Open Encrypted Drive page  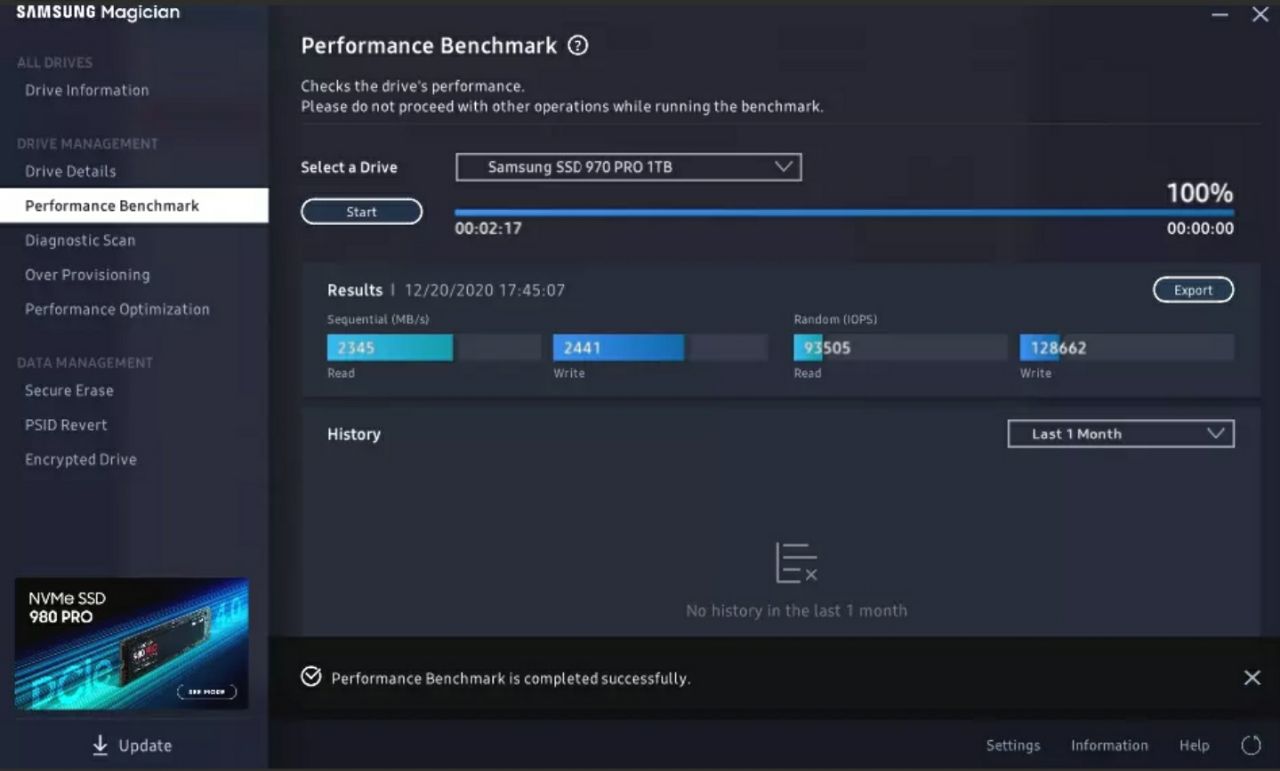[x=81, y=459]
